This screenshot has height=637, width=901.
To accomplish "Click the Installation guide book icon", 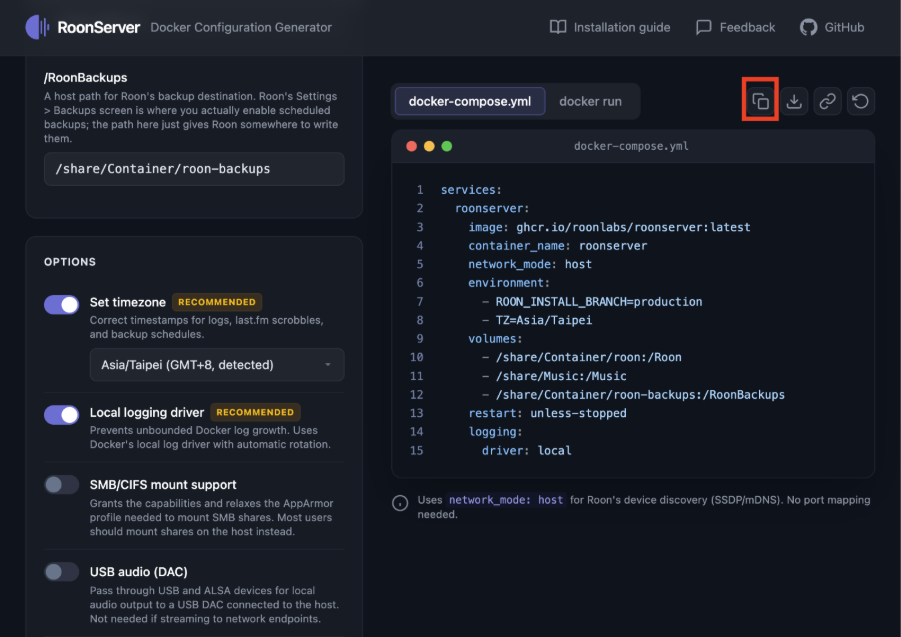I will click(557, 27).
